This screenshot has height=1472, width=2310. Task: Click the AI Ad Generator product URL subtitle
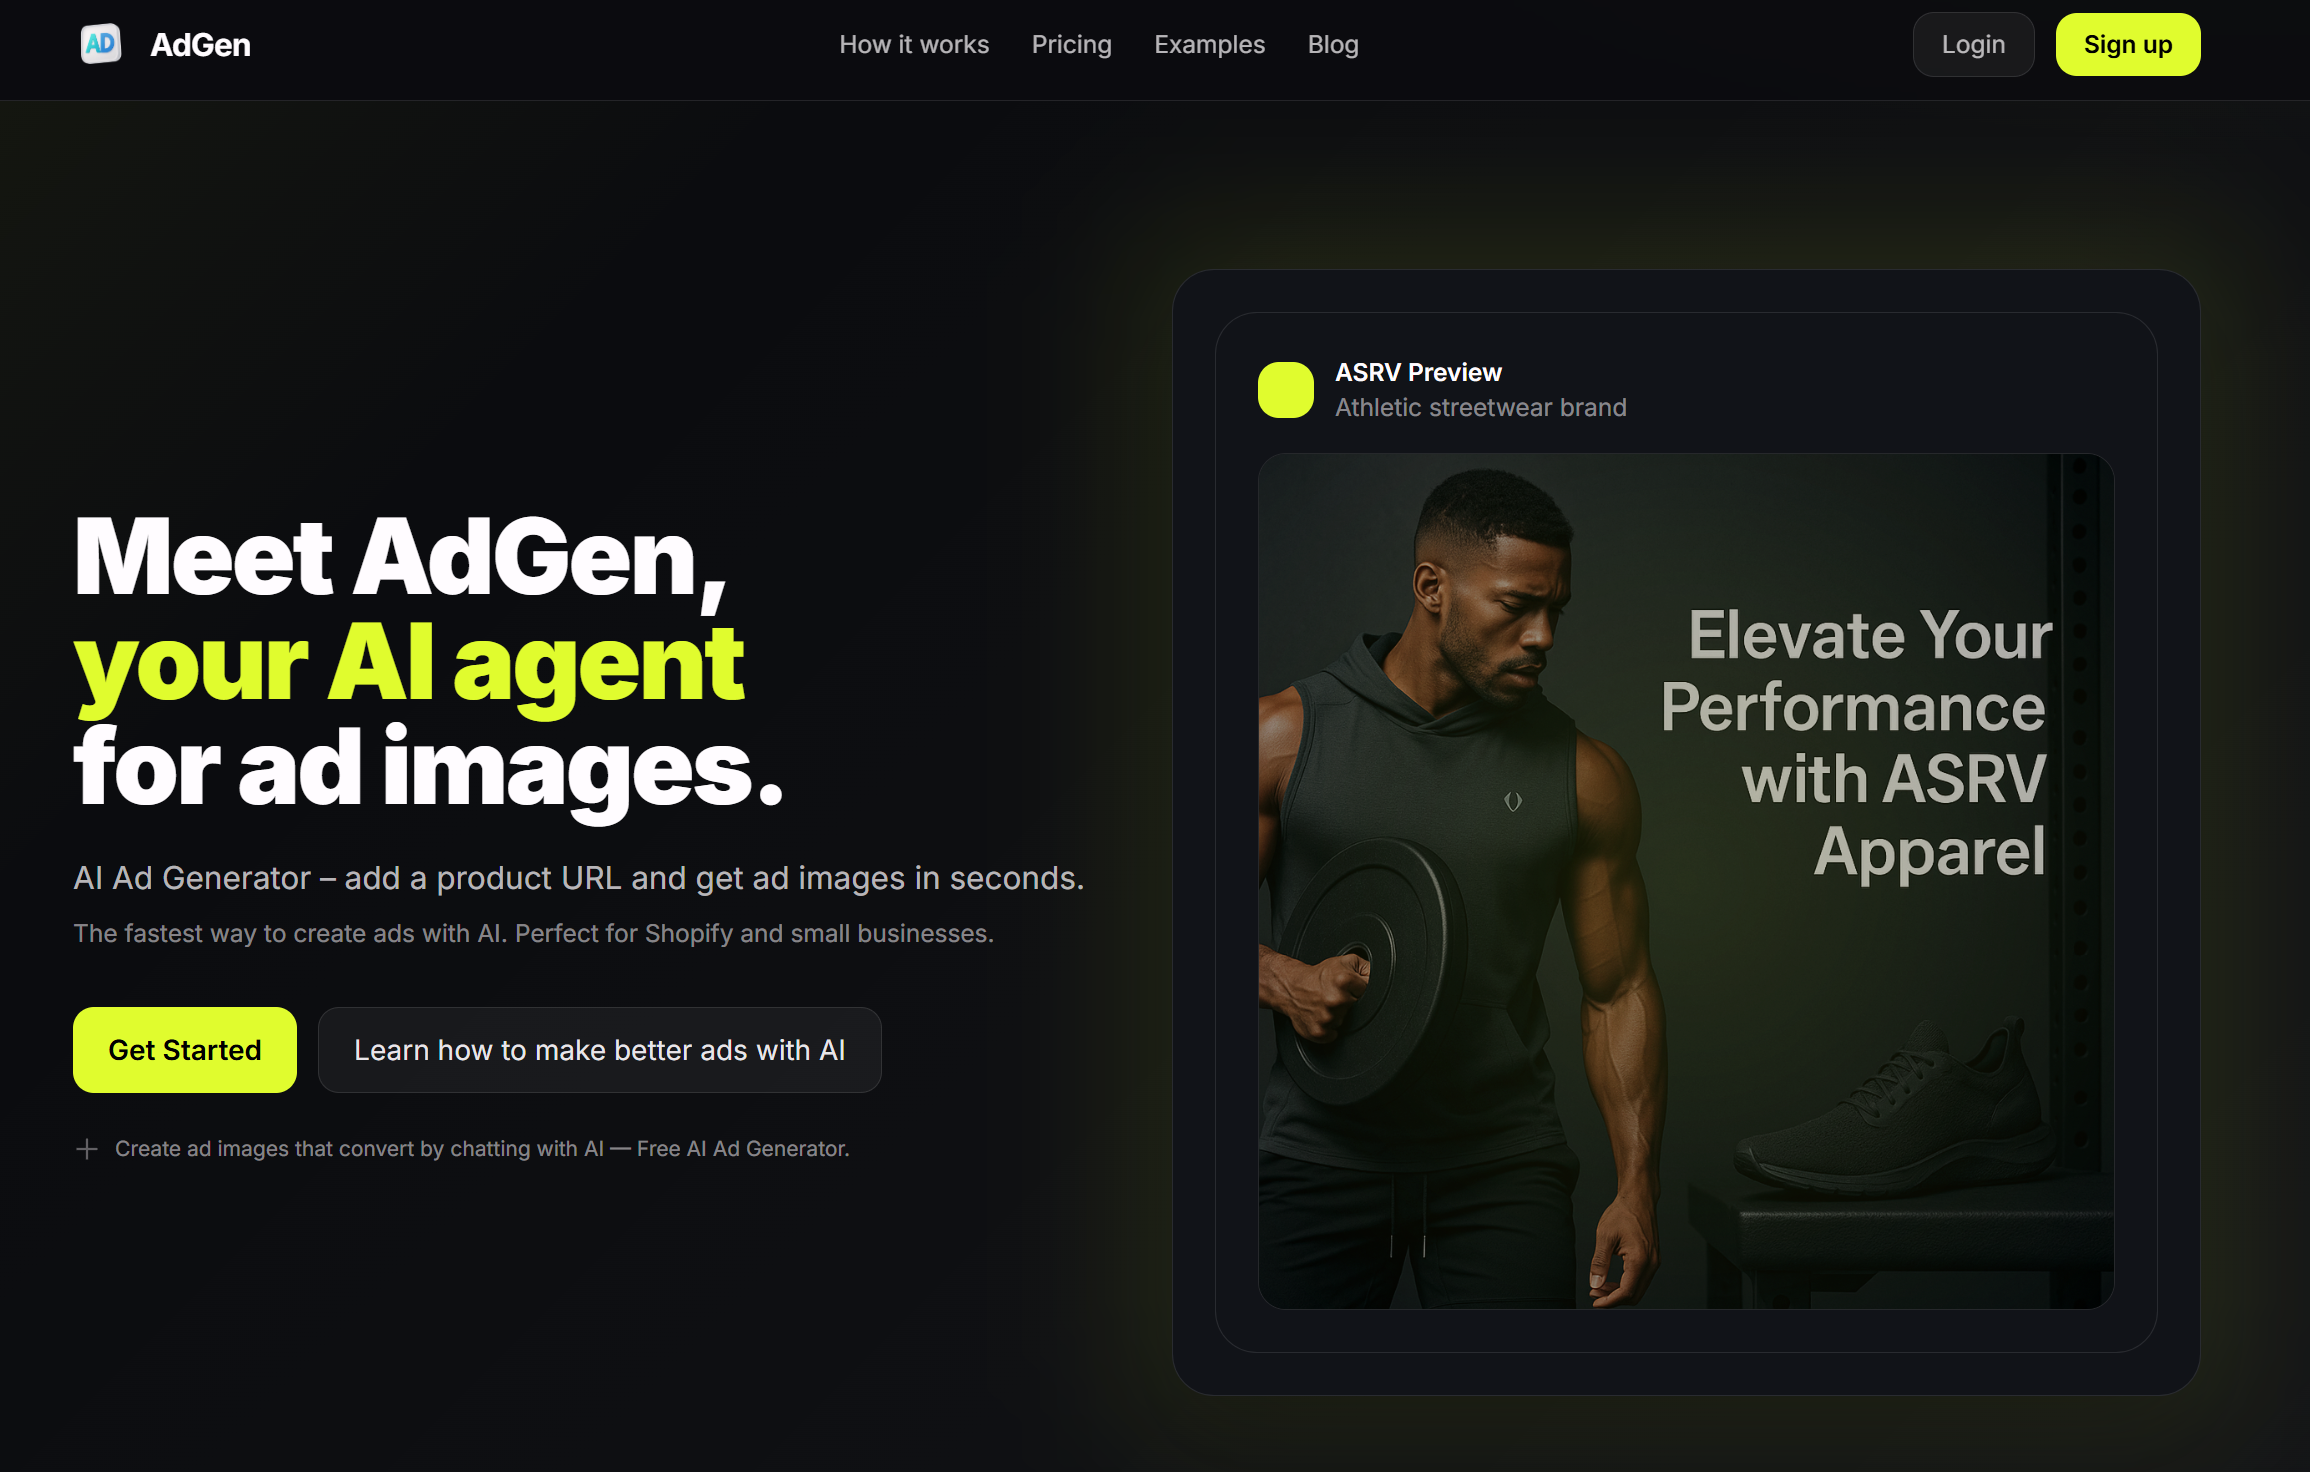coord(579,877)
